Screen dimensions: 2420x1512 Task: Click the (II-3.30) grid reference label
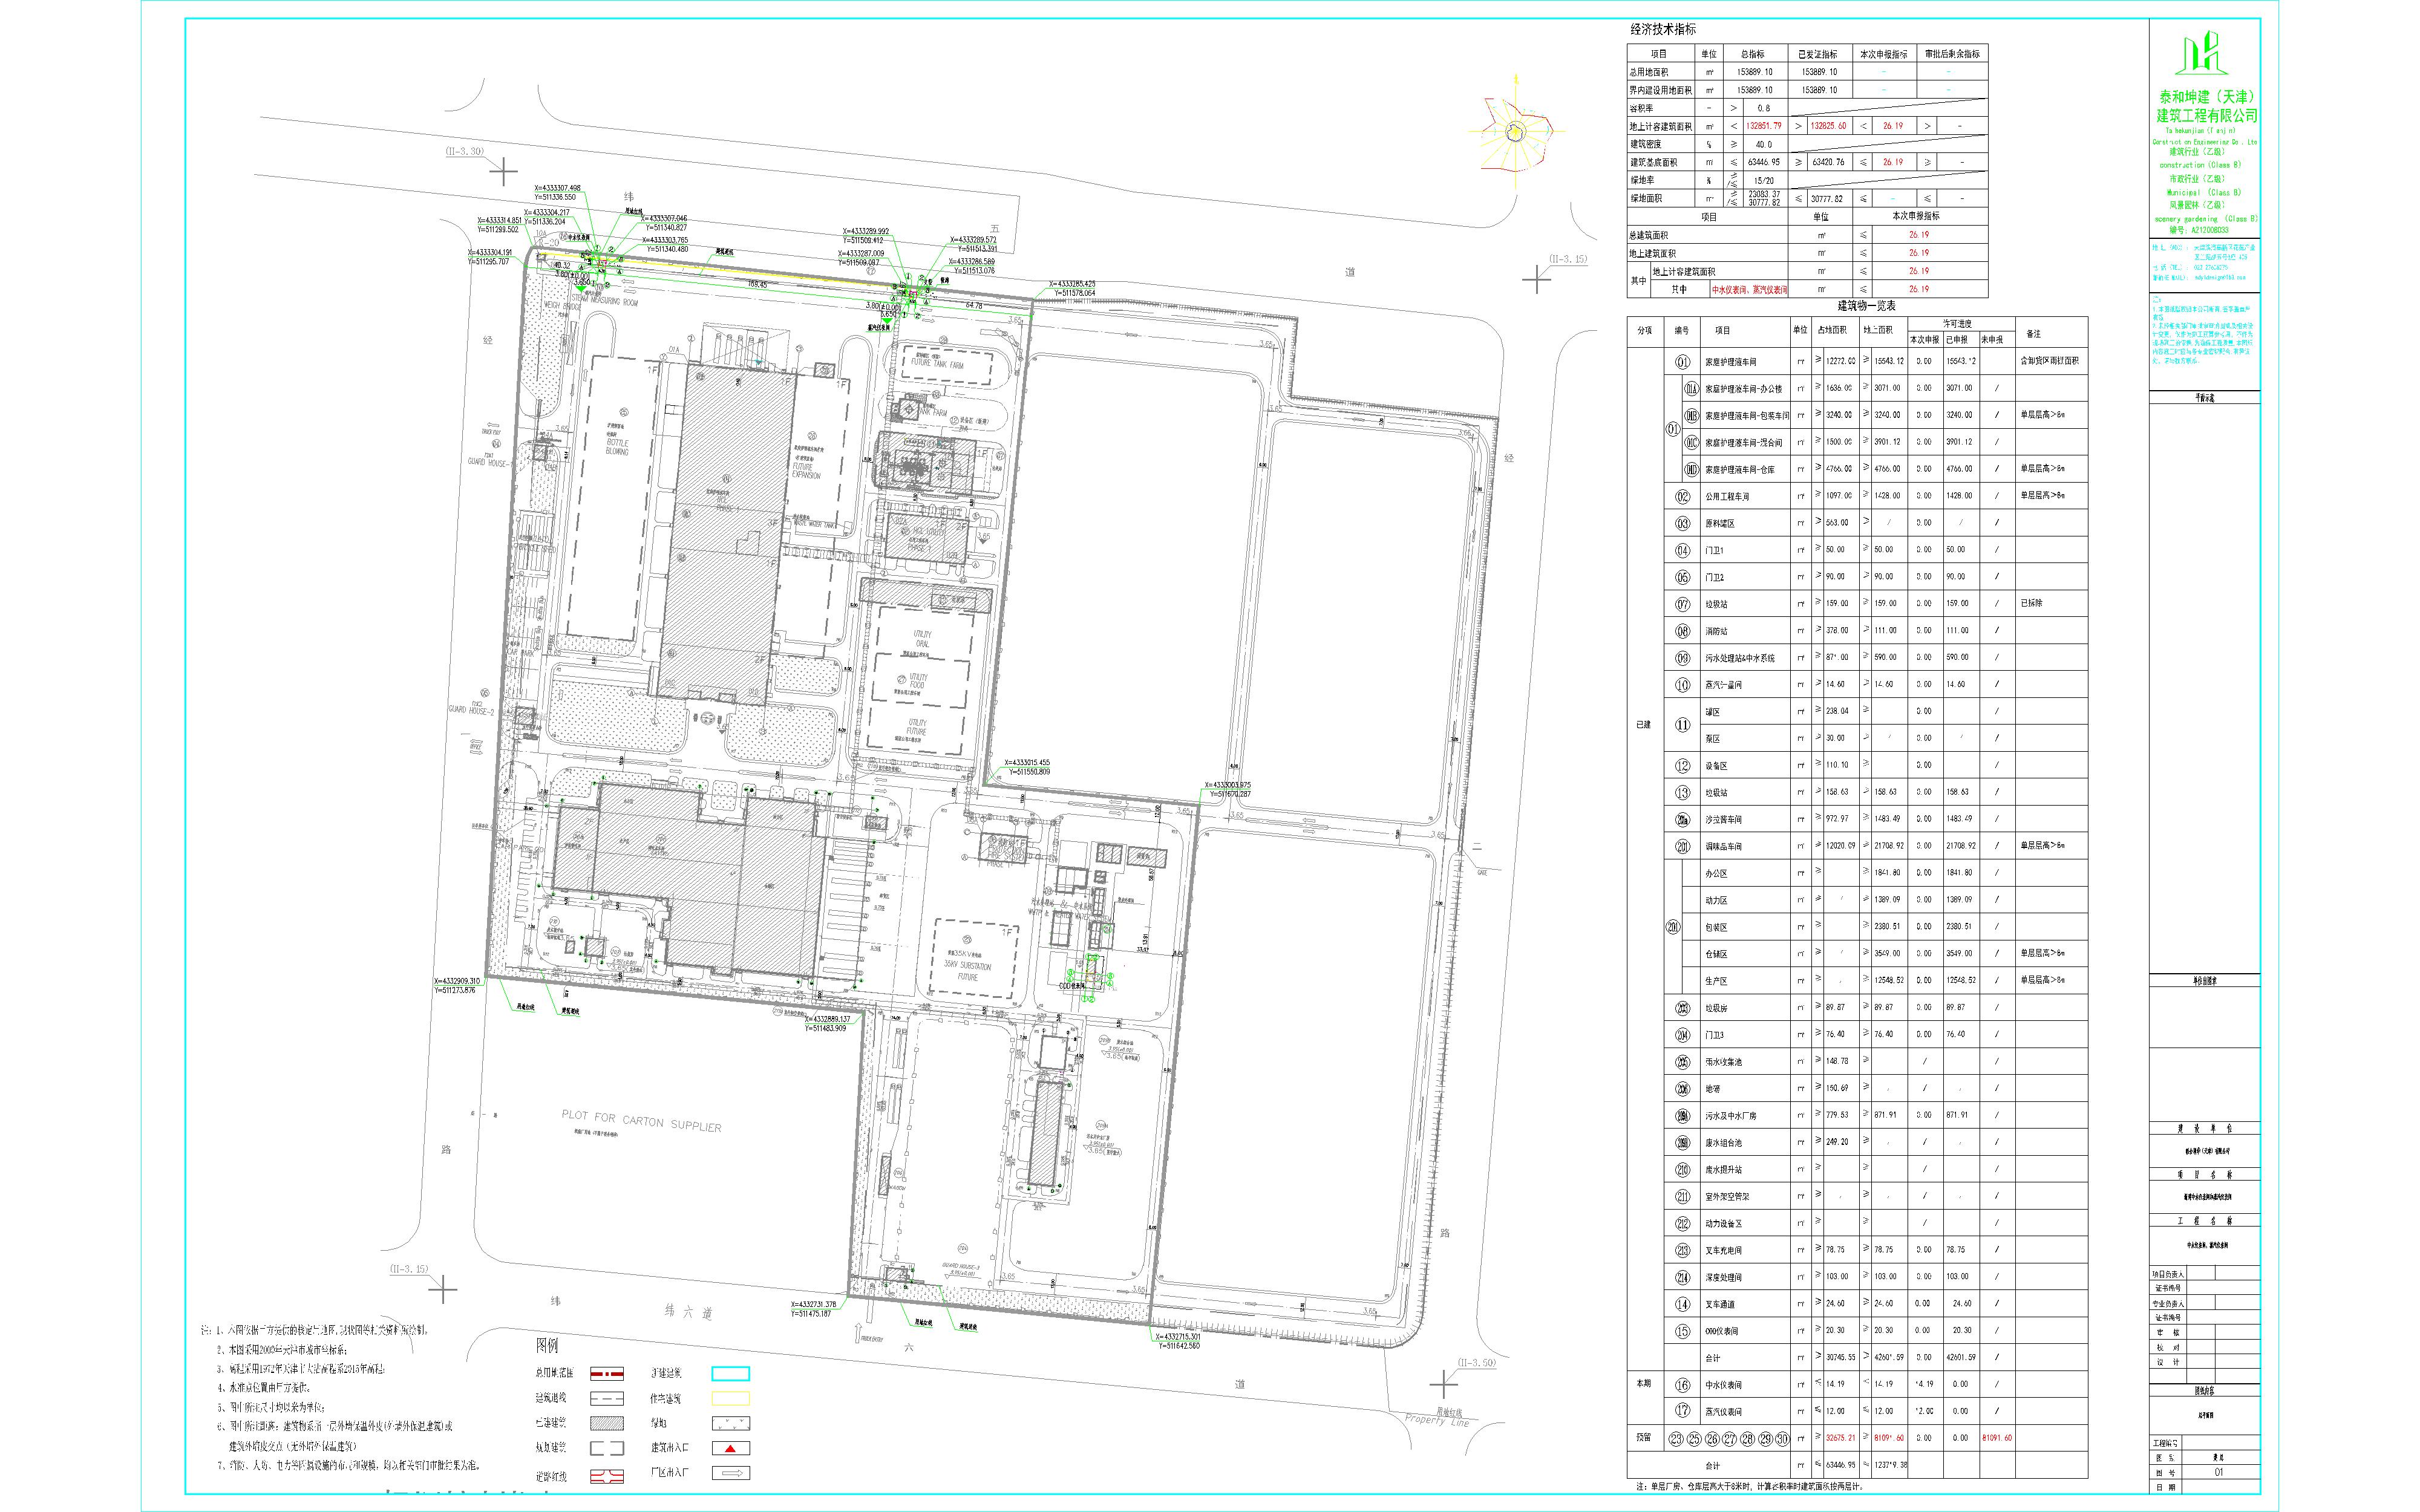tap(465, 151)
